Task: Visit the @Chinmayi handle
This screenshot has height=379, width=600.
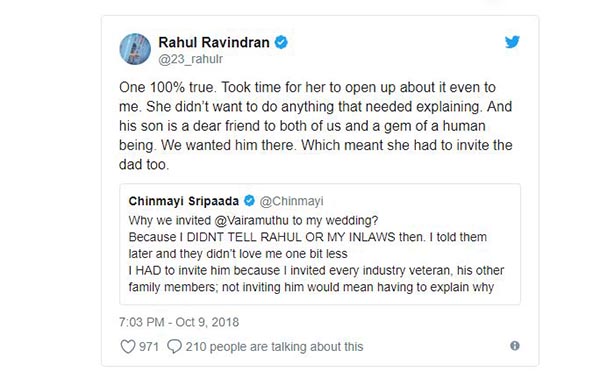Action: point(291,201)
